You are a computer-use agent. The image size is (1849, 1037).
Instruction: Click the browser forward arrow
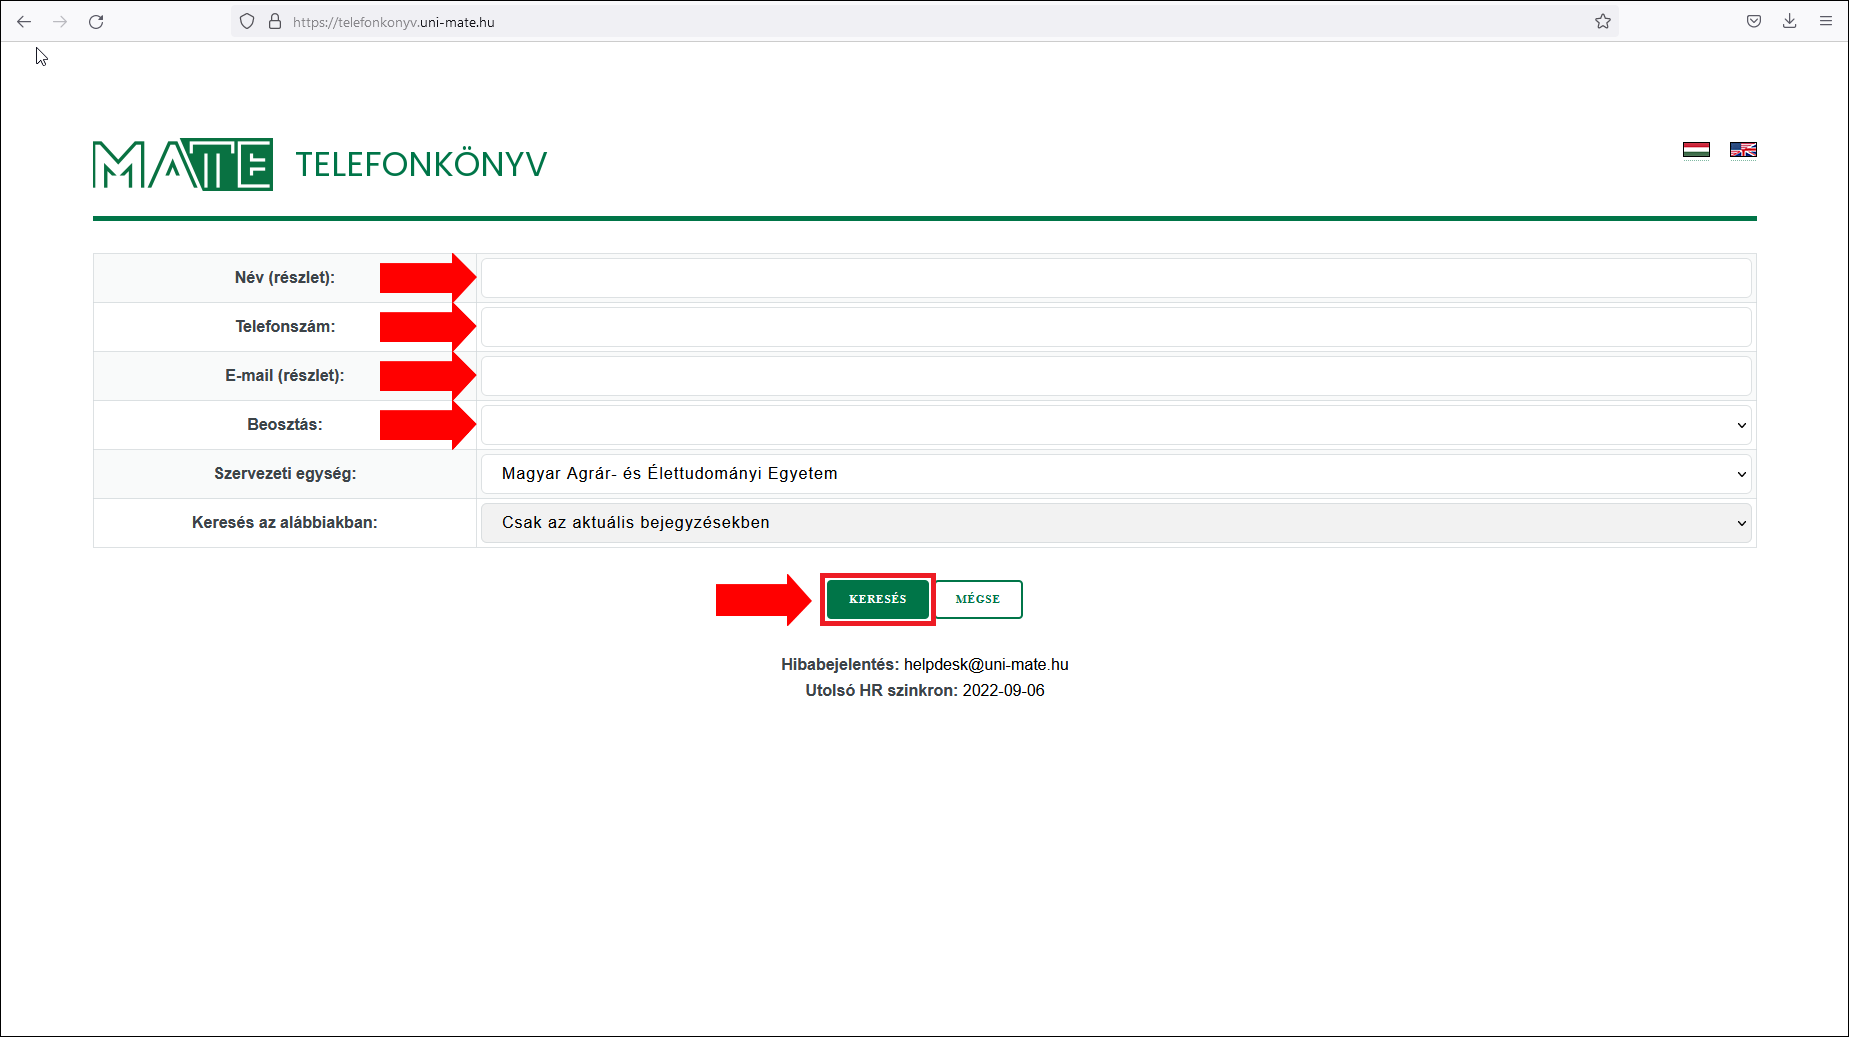point(60,21)
